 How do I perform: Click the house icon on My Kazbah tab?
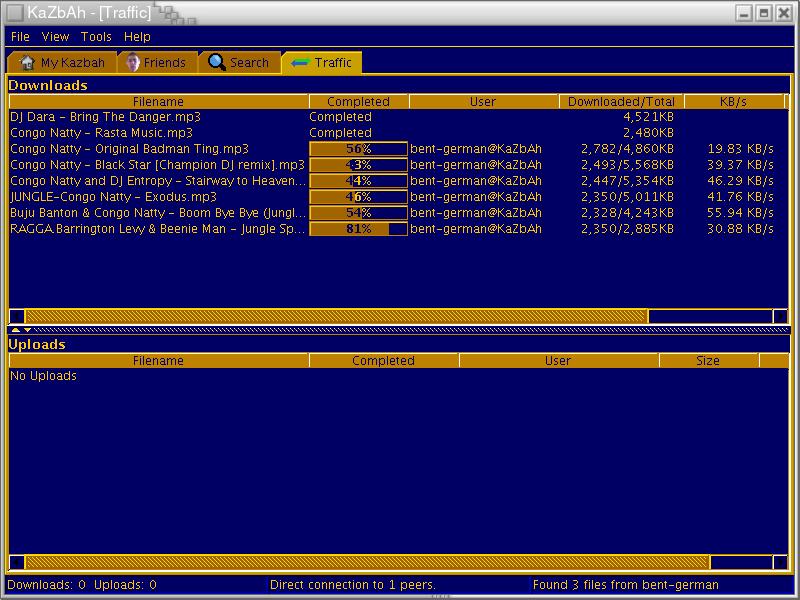pos(27,63)
